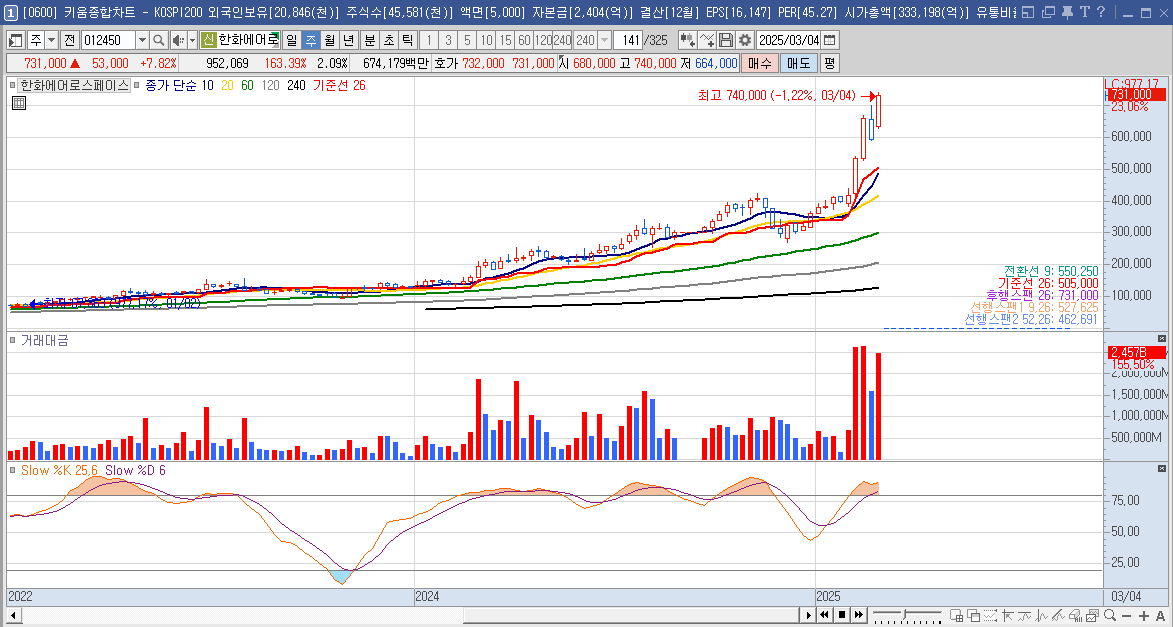This screenshot has width=1173, height=627.
Task: Select the second 초 chart period
Action: pyautogui.click(x=389, y=40)
